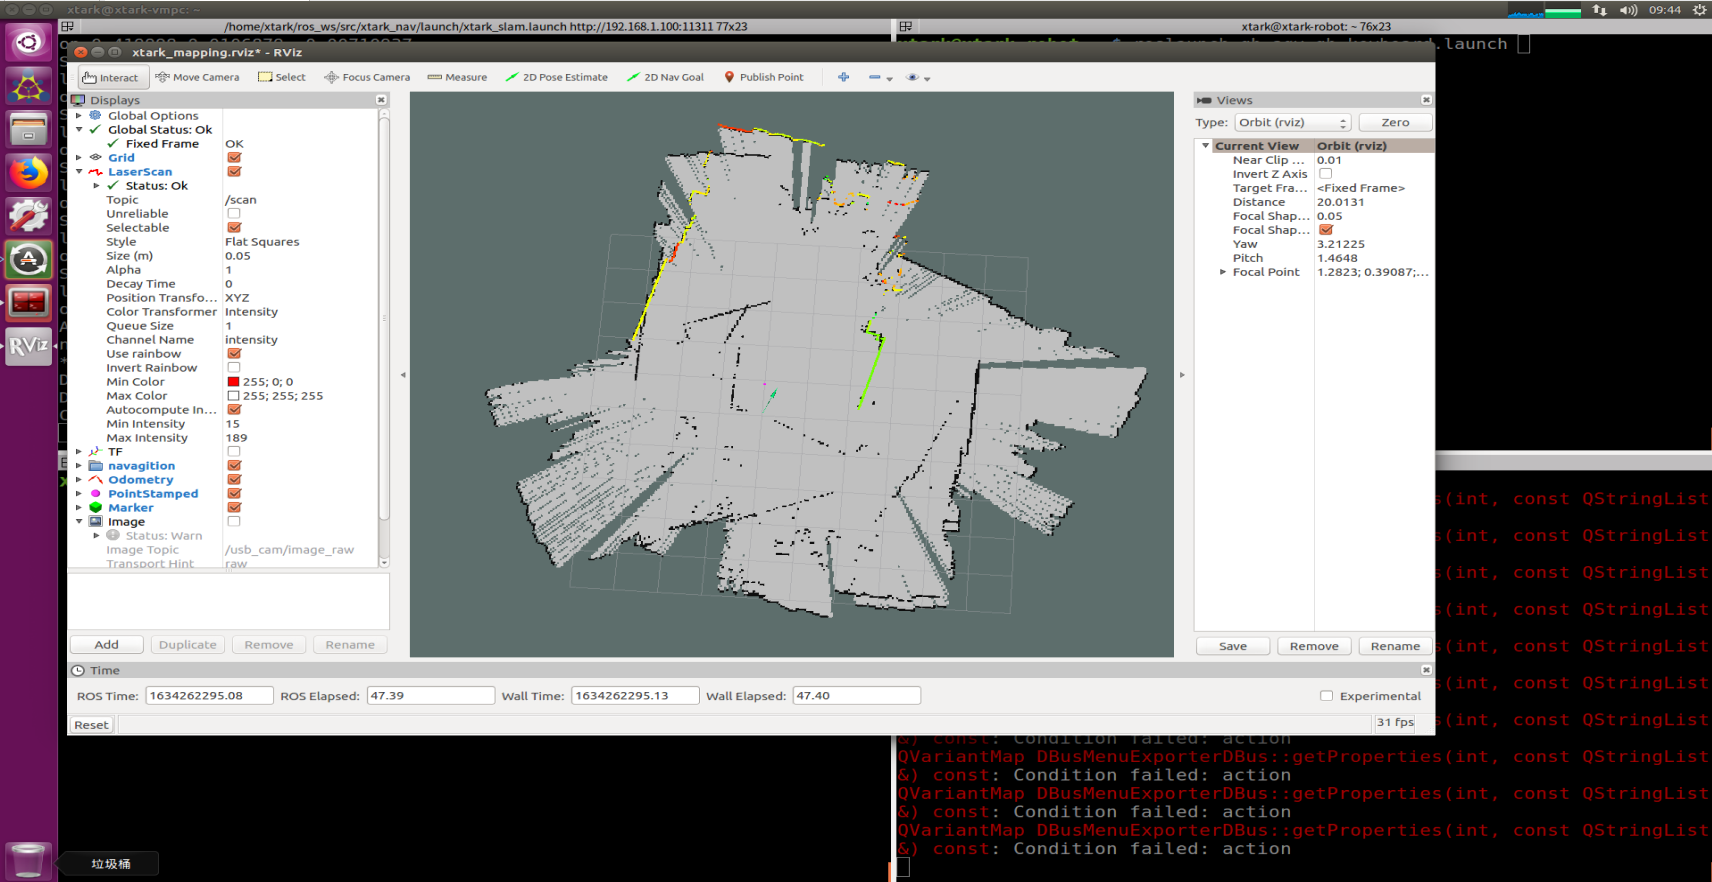The image size is (1712, 882).
Task: Expand the Focal Point property
Action: [1222, 272]
